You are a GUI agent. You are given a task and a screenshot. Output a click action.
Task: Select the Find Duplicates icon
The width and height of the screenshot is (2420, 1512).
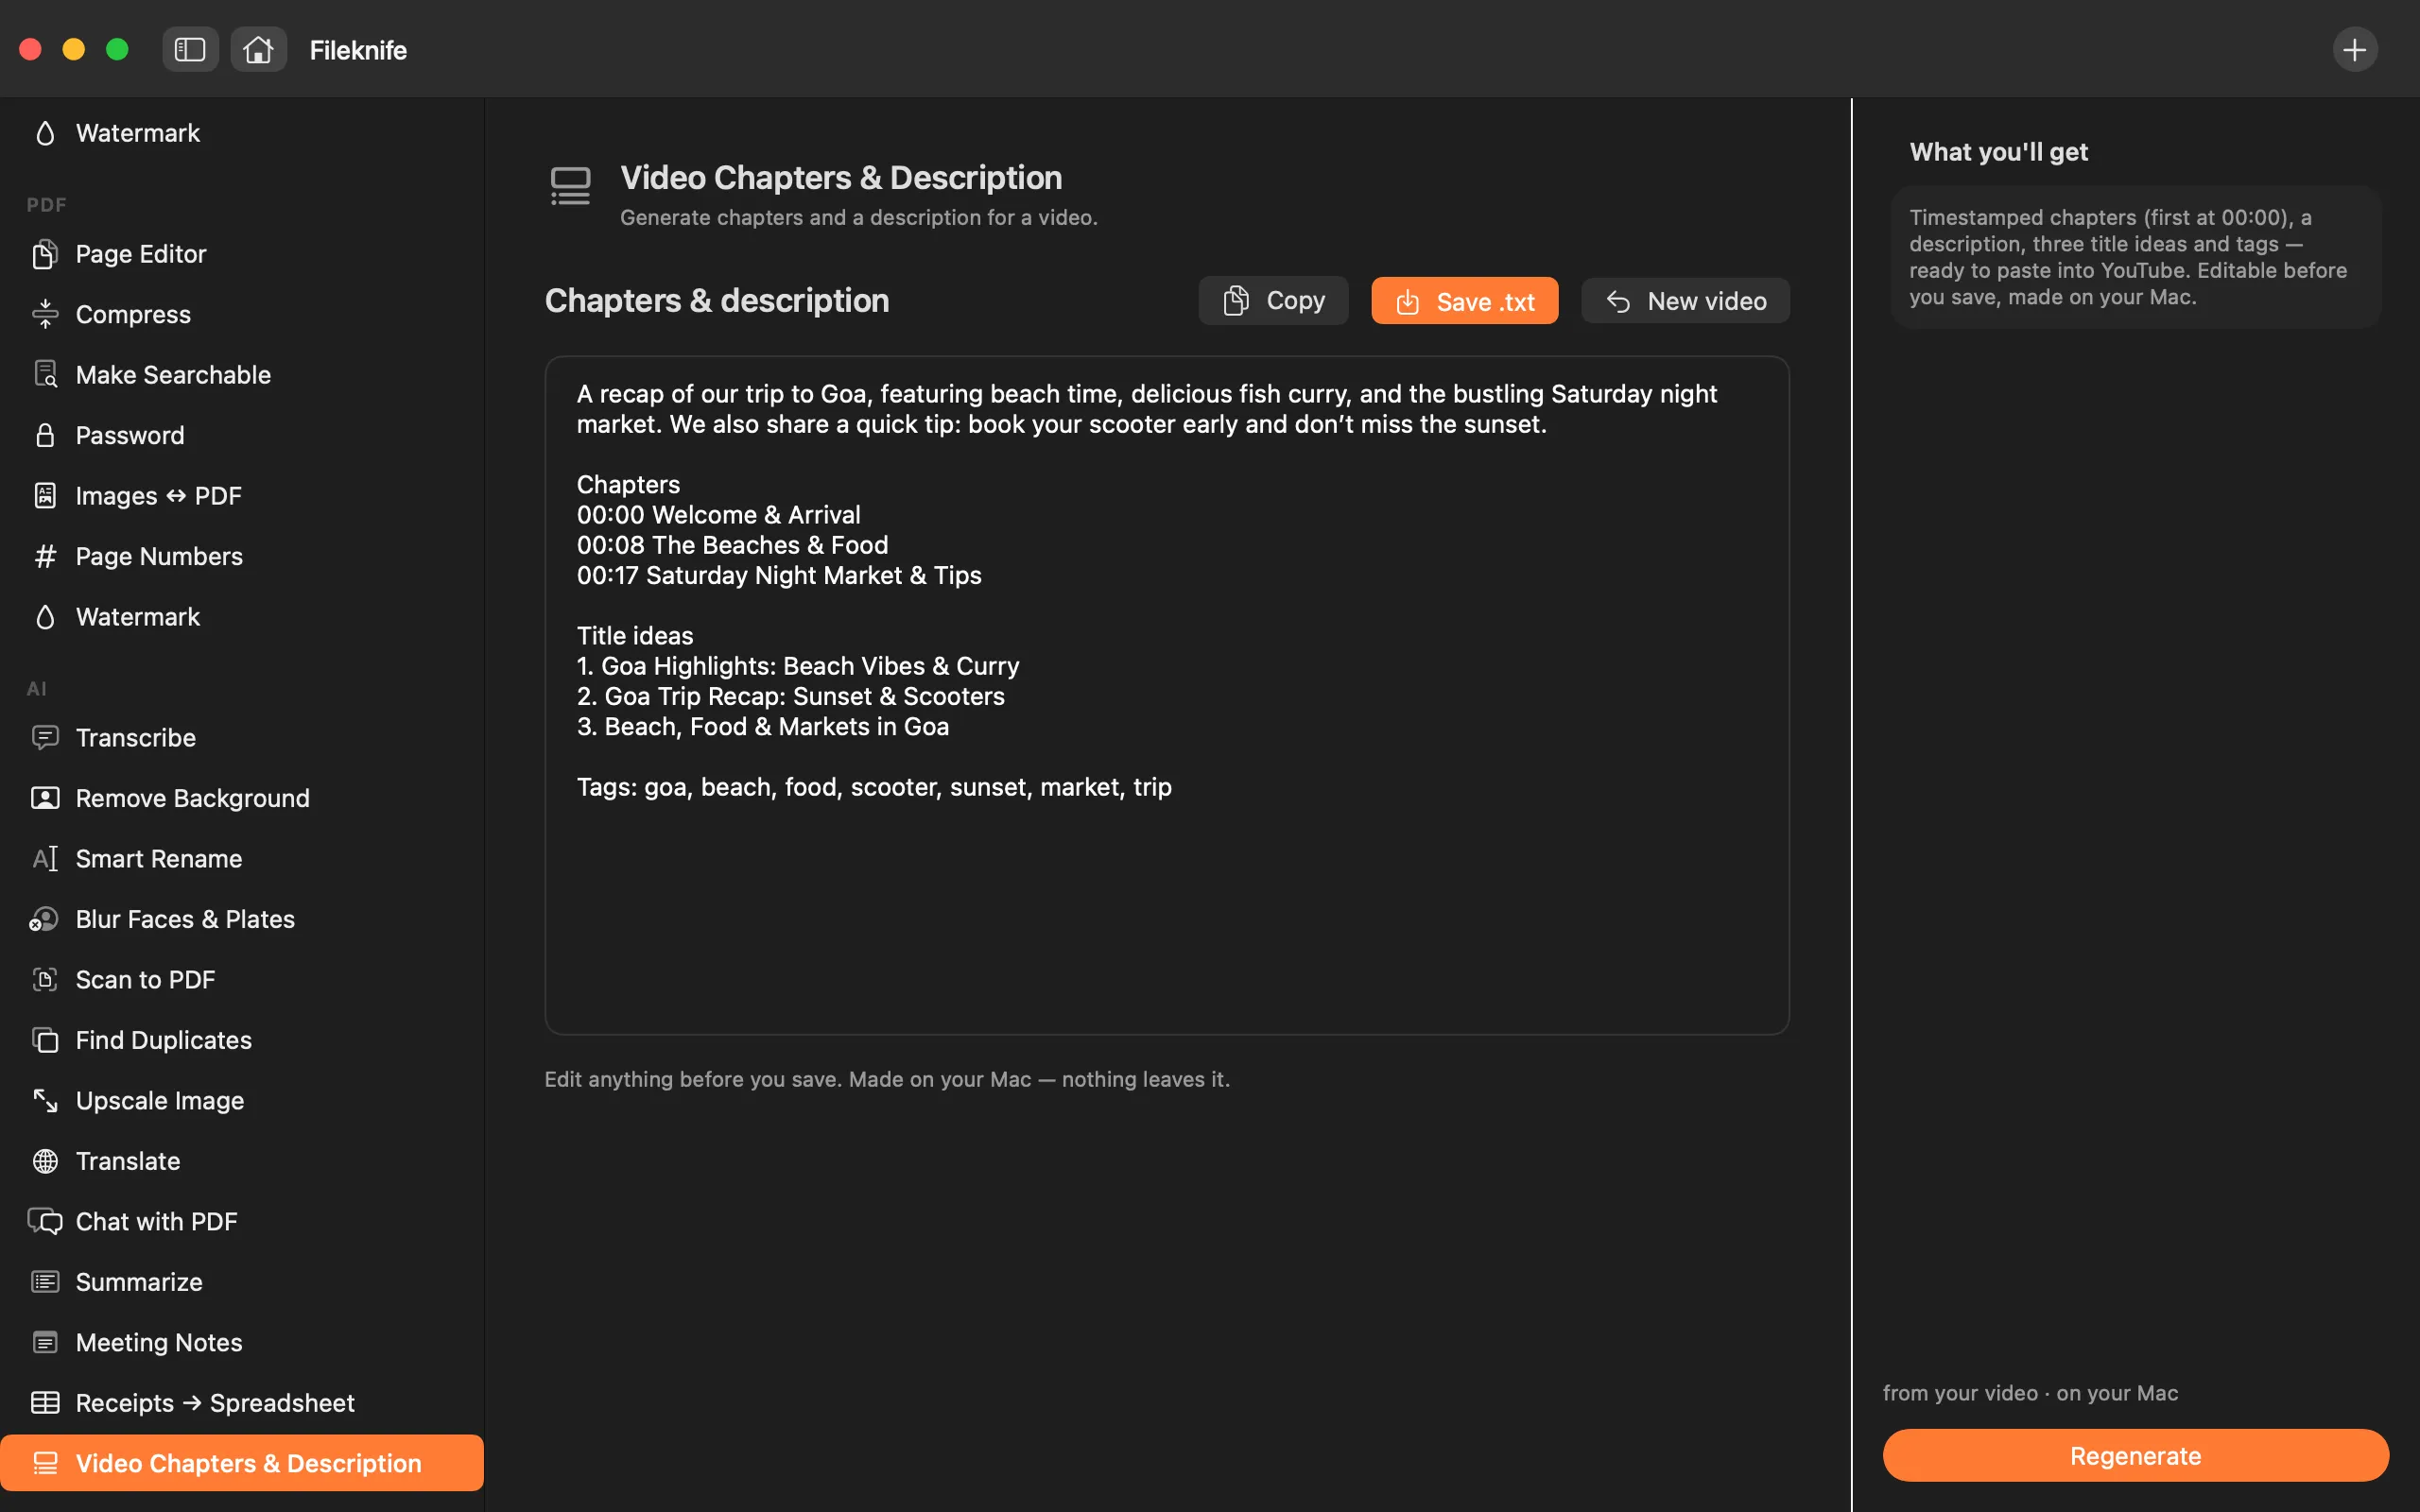click(45, 1040)
